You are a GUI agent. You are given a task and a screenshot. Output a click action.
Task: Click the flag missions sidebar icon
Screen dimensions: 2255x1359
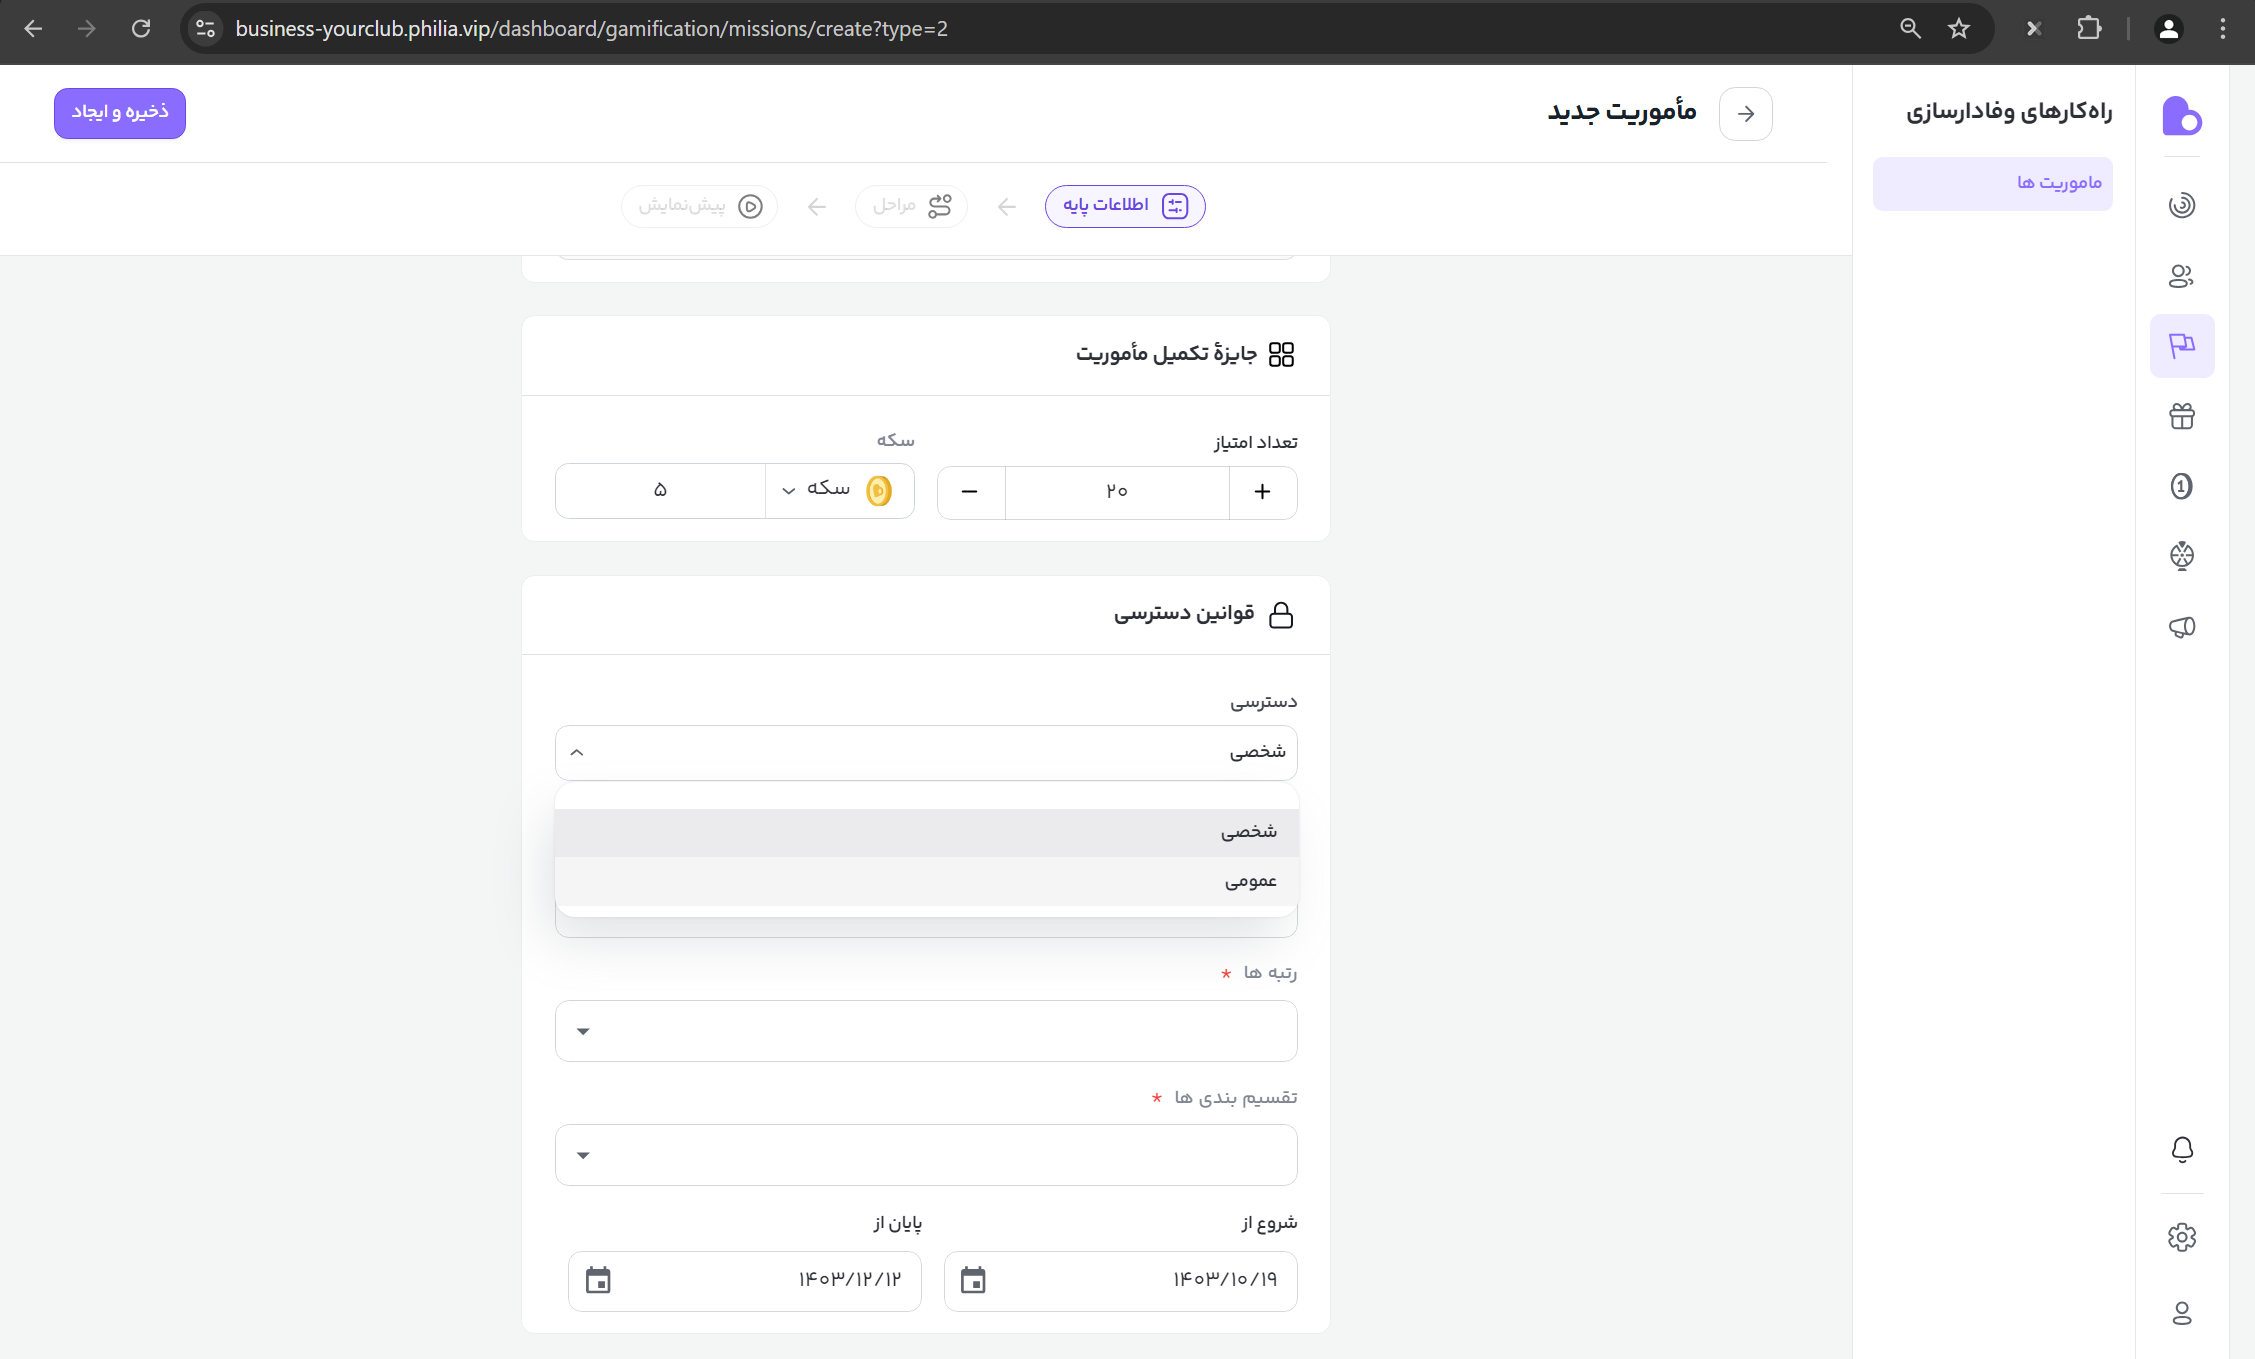2181,346
